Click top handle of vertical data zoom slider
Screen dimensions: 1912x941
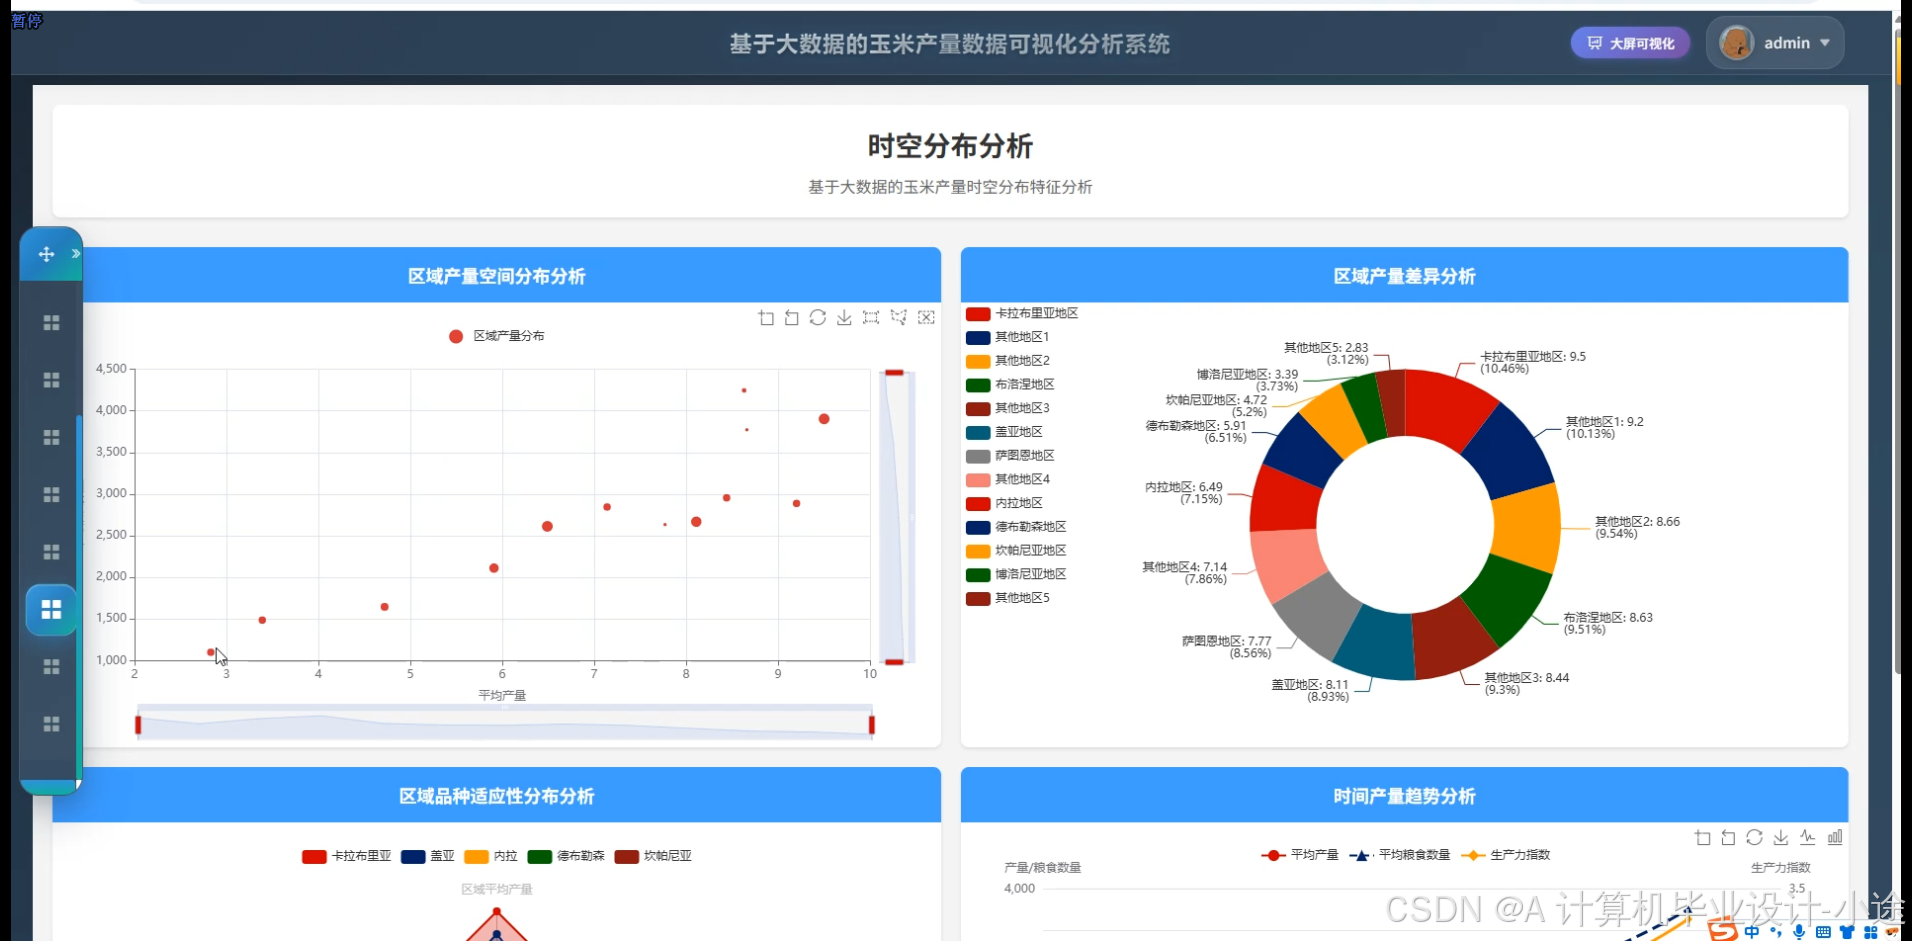coord(894,373)
